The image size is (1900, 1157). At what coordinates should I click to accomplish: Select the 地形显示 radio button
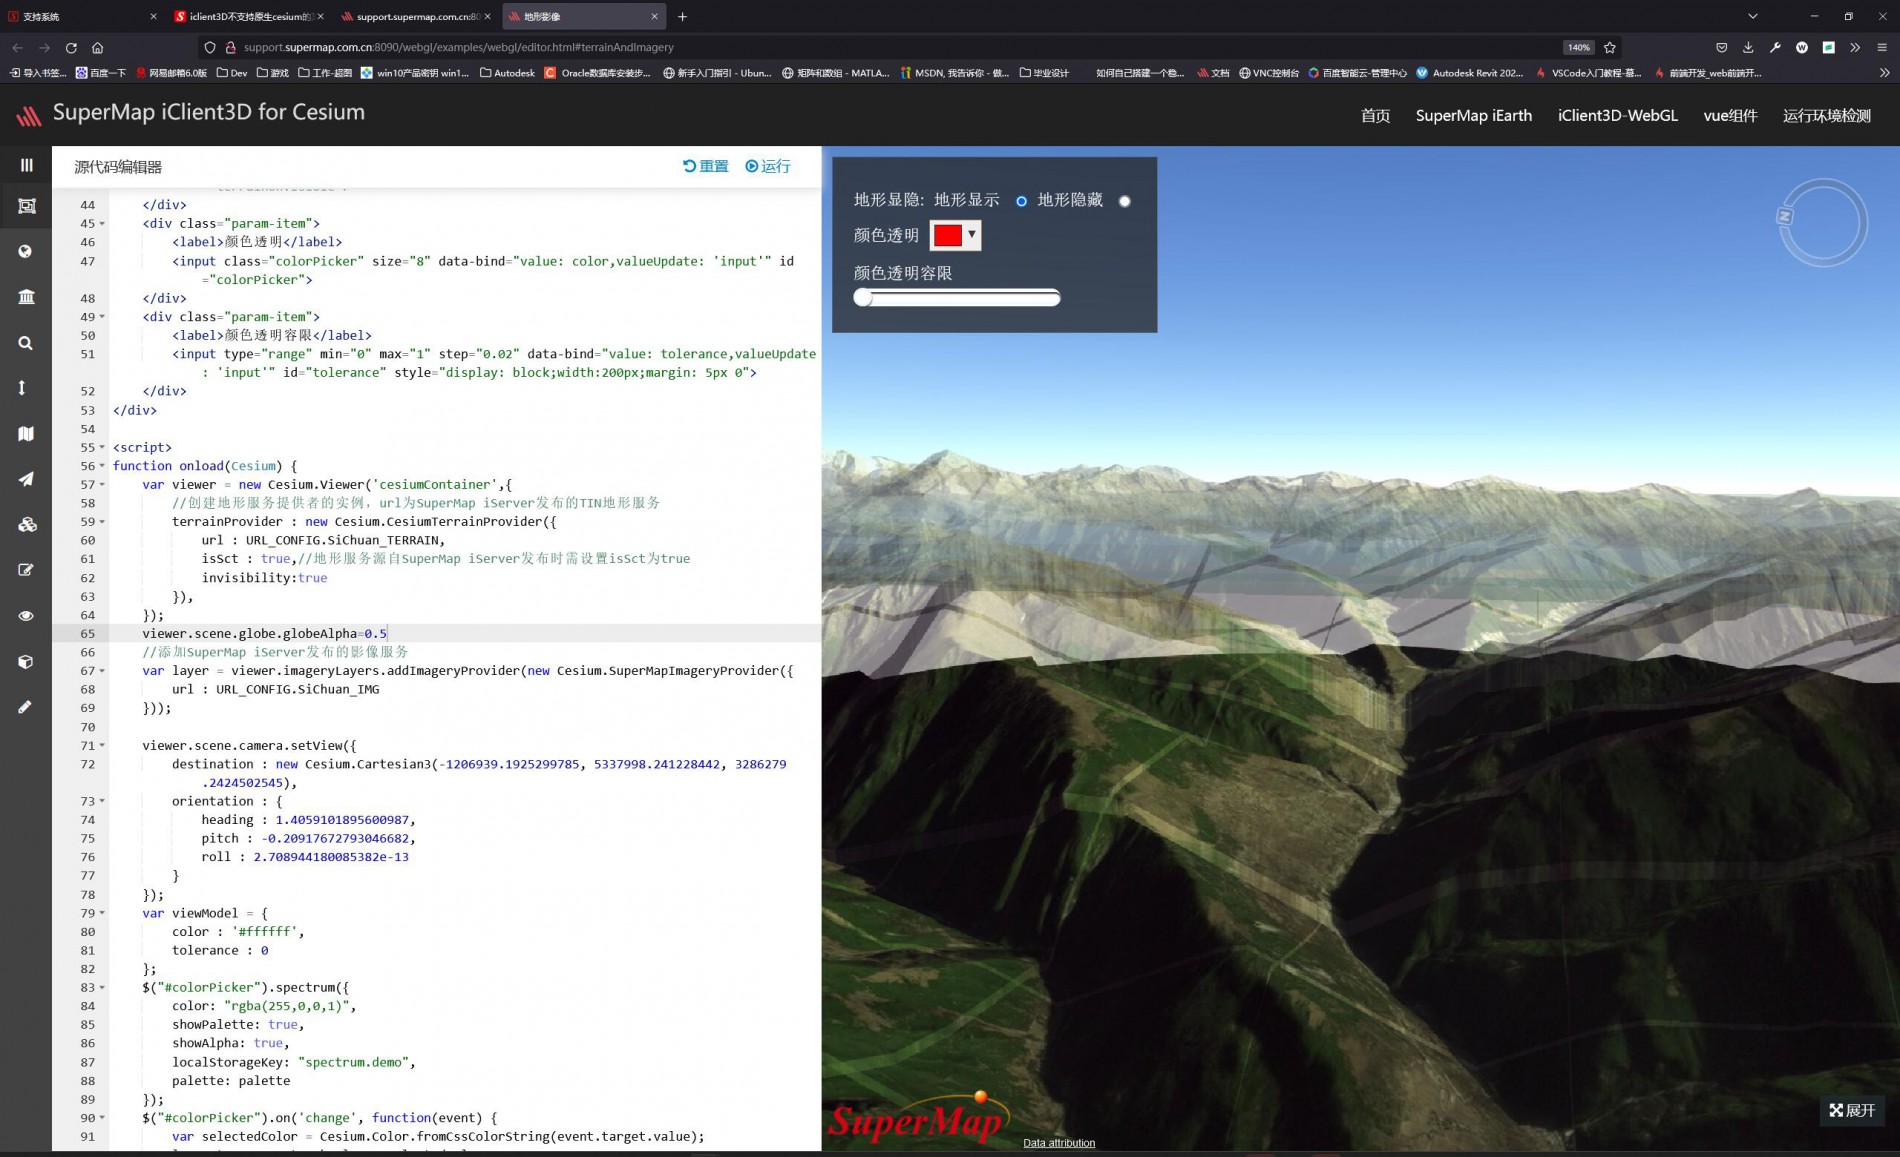pos(1021,201)
